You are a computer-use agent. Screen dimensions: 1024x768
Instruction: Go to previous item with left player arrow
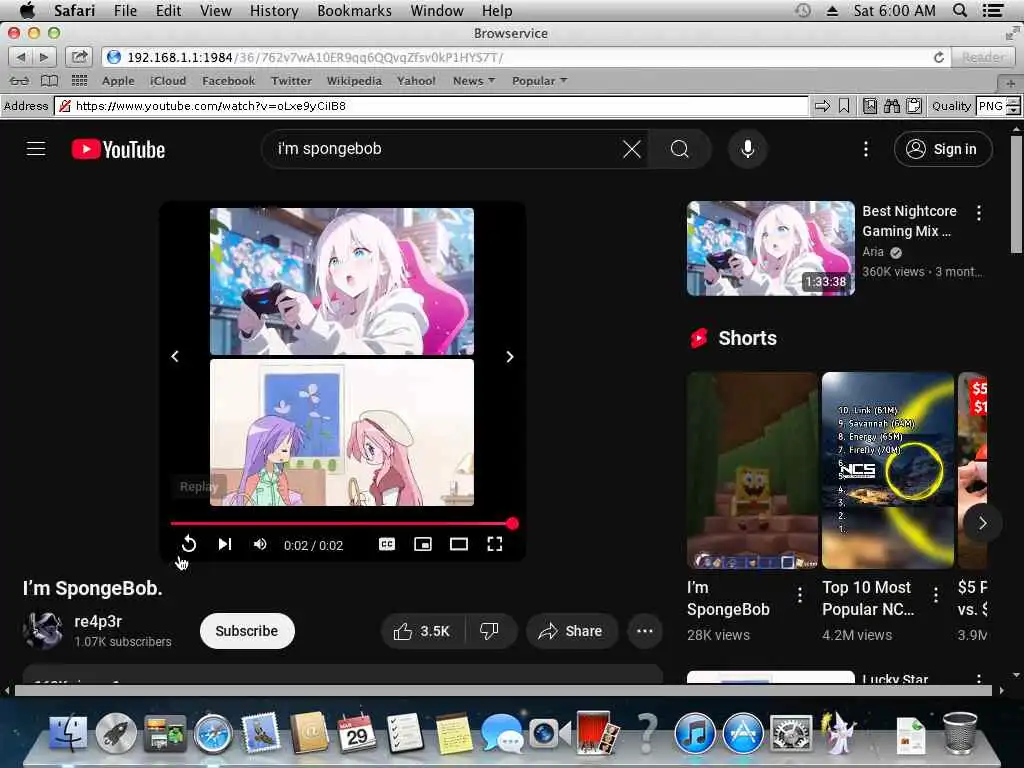[175, 357]
